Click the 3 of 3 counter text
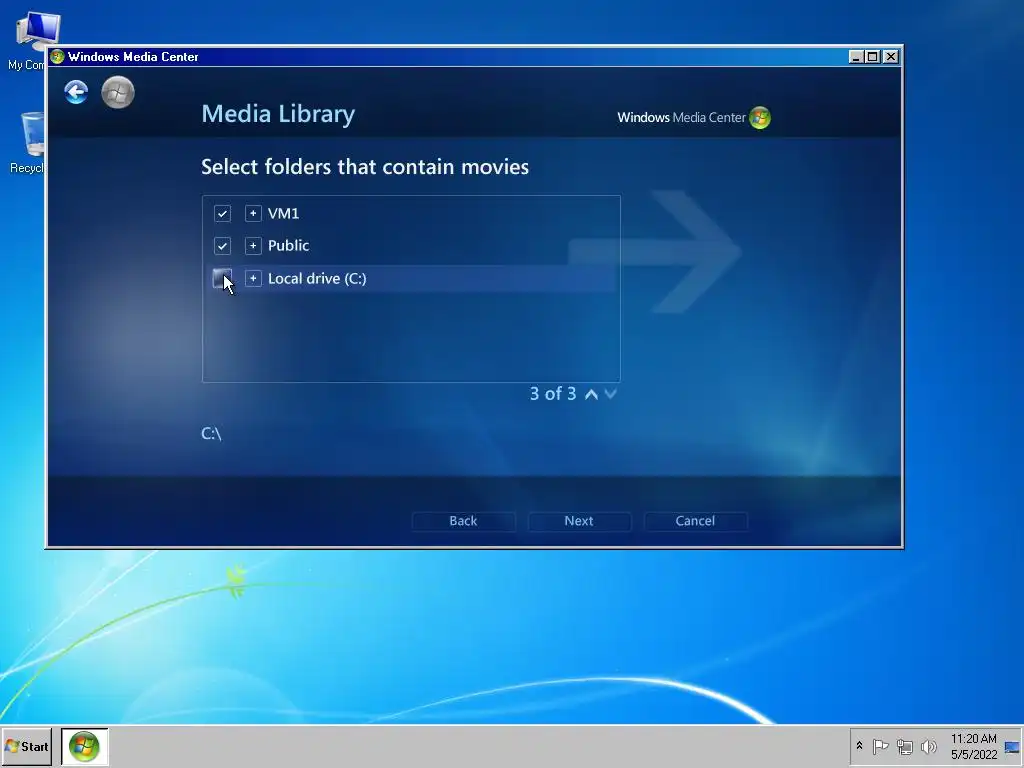The image size is (1024, 768). pos(553,394)
